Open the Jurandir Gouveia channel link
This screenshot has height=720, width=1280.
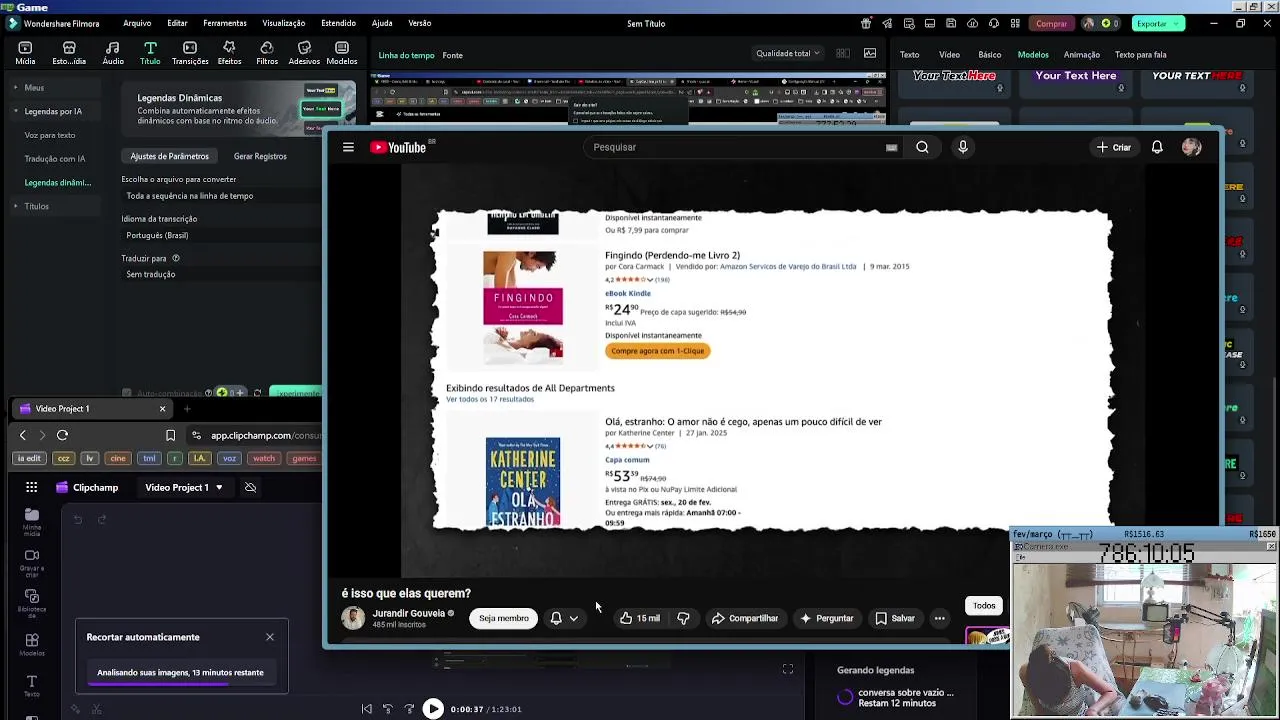coord(409,613)
